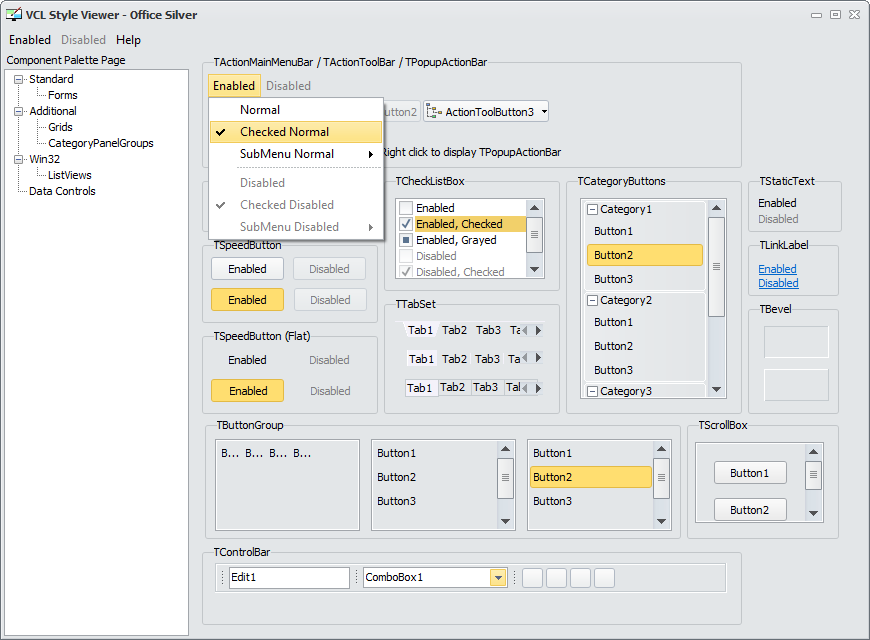This screenshot has width=870, height=640.
Task: Click into the Edit1 text field
Action: coord(289,578)
